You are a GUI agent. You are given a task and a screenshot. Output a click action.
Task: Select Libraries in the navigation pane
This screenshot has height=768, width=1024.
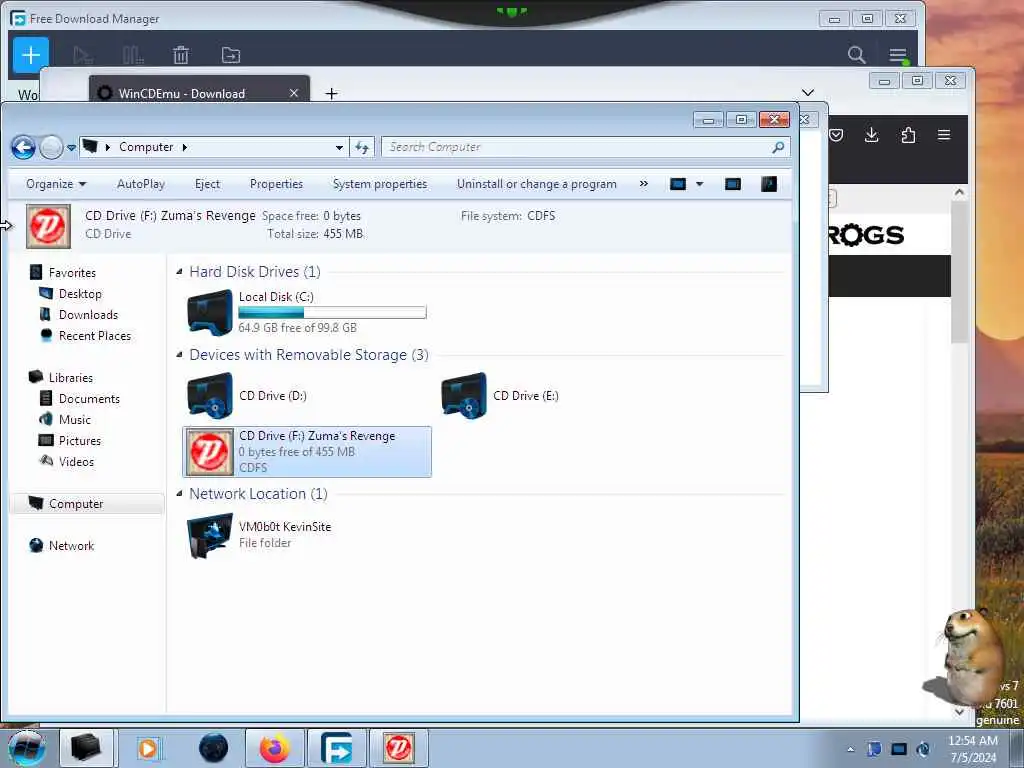point(61,377)
